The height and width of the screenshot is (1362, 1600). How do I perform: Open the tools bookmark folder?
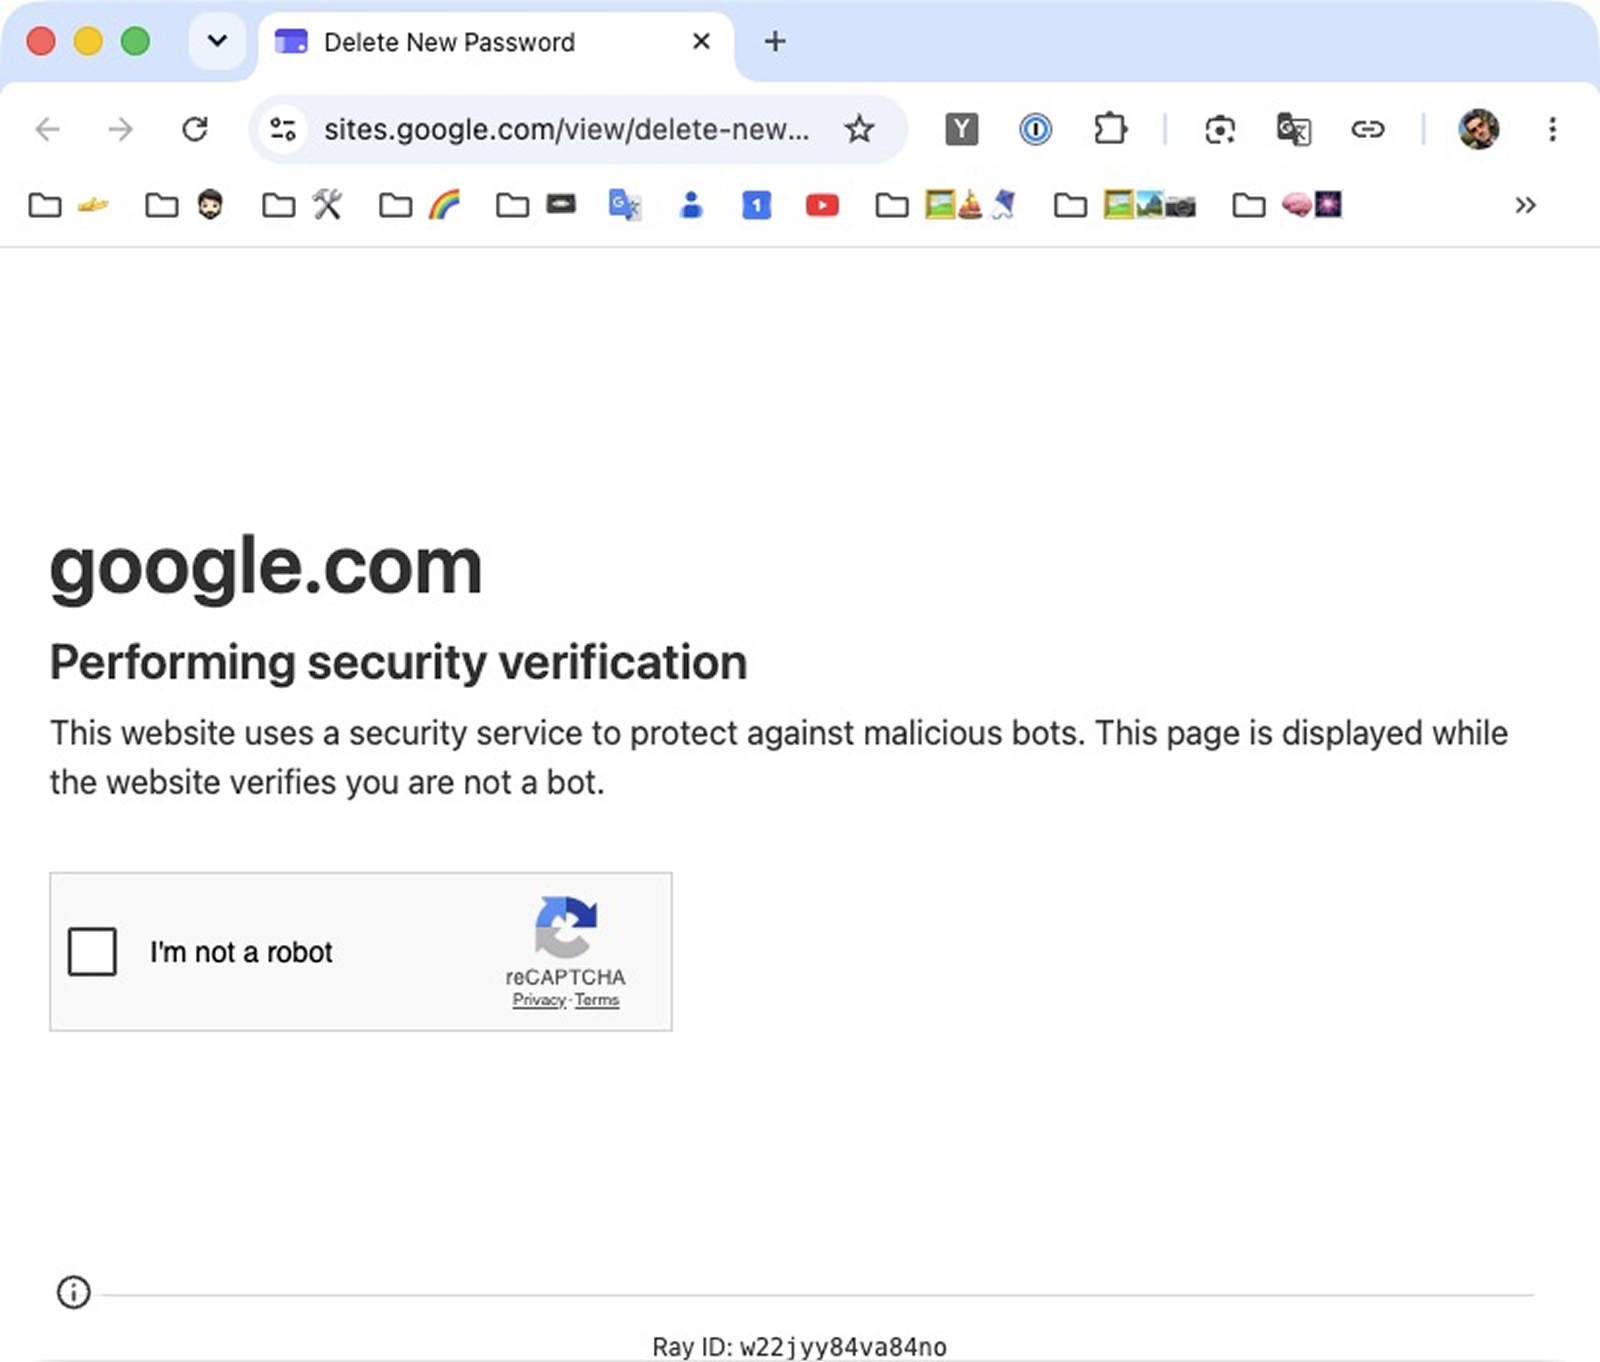pos(302,205)
